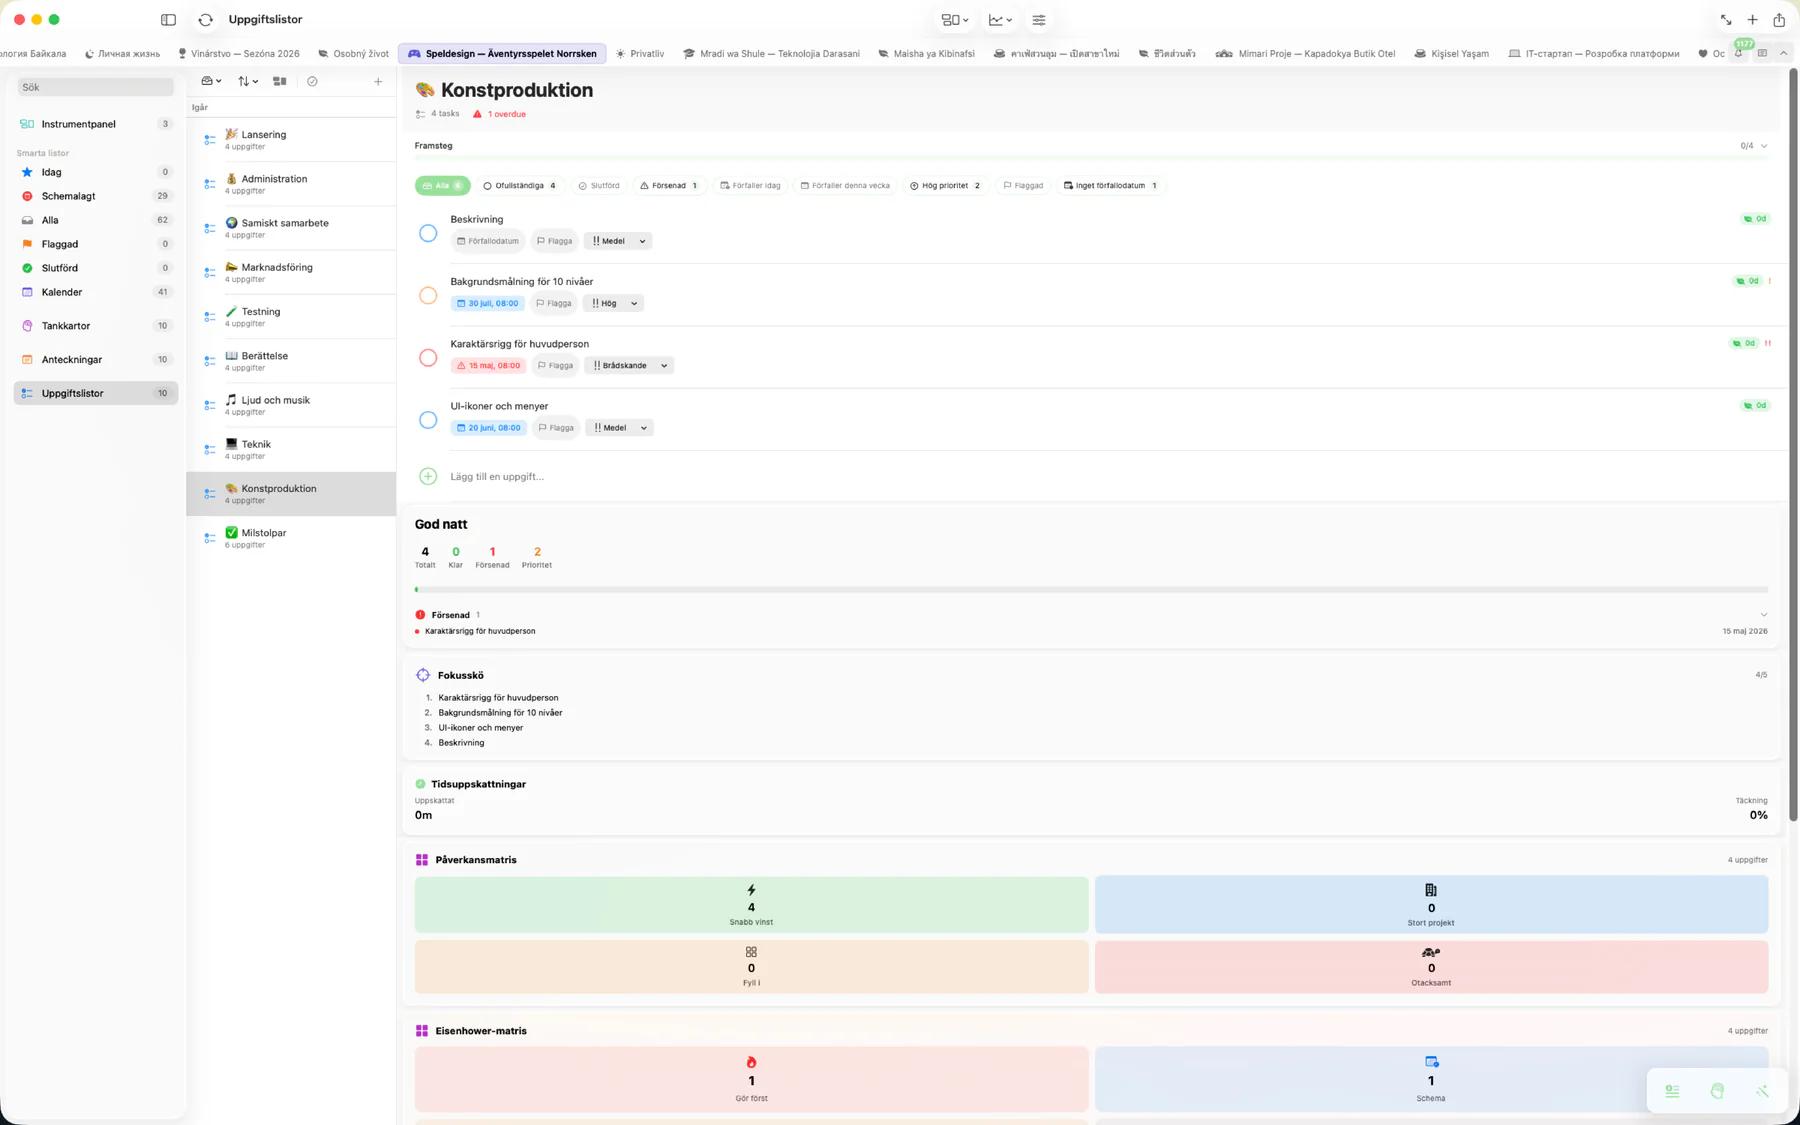Click the Påverkansmatris grid icon
Screen dimensions: 1800x1125
coord(422,860)
